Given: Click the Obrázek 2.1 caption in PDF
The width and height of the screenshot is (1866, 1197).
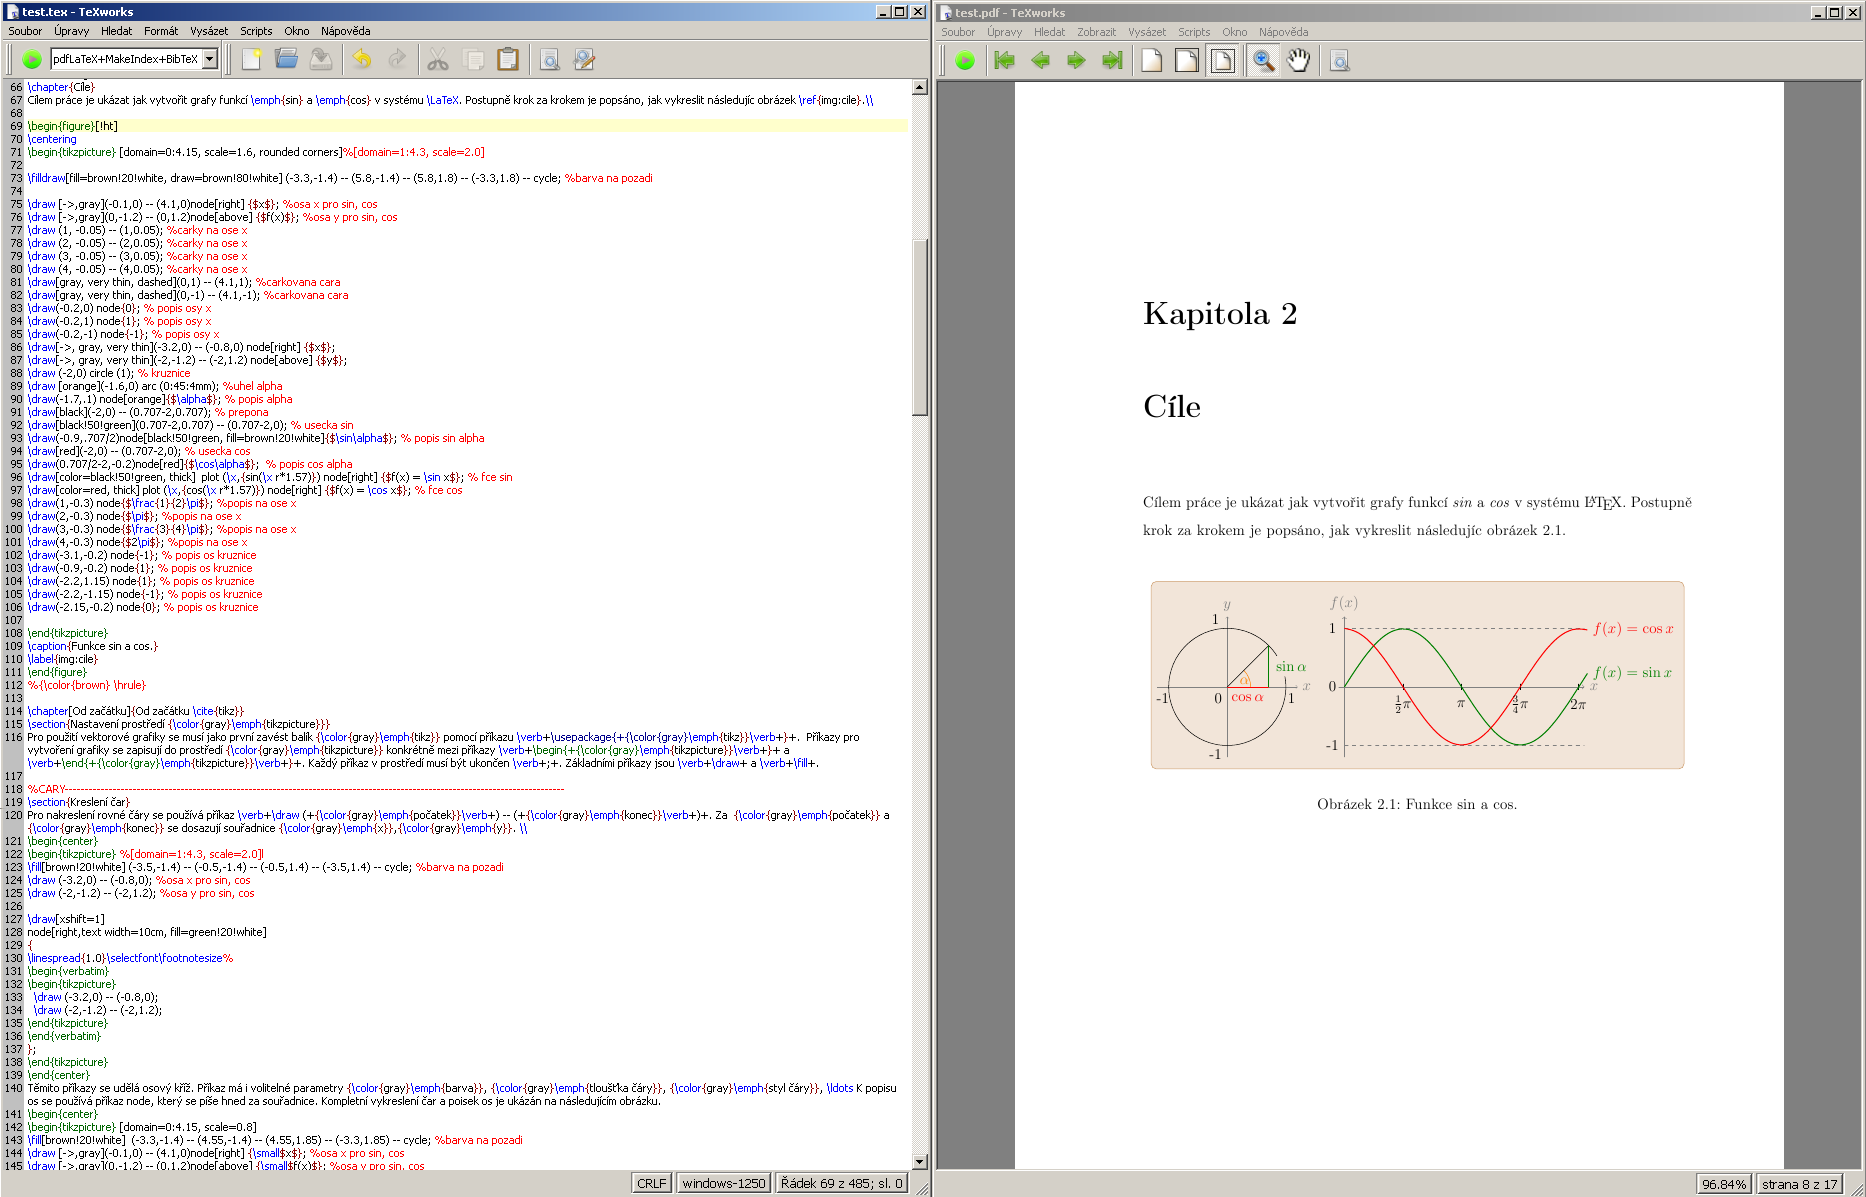Looking at the screenshot, I should 1417,804.
